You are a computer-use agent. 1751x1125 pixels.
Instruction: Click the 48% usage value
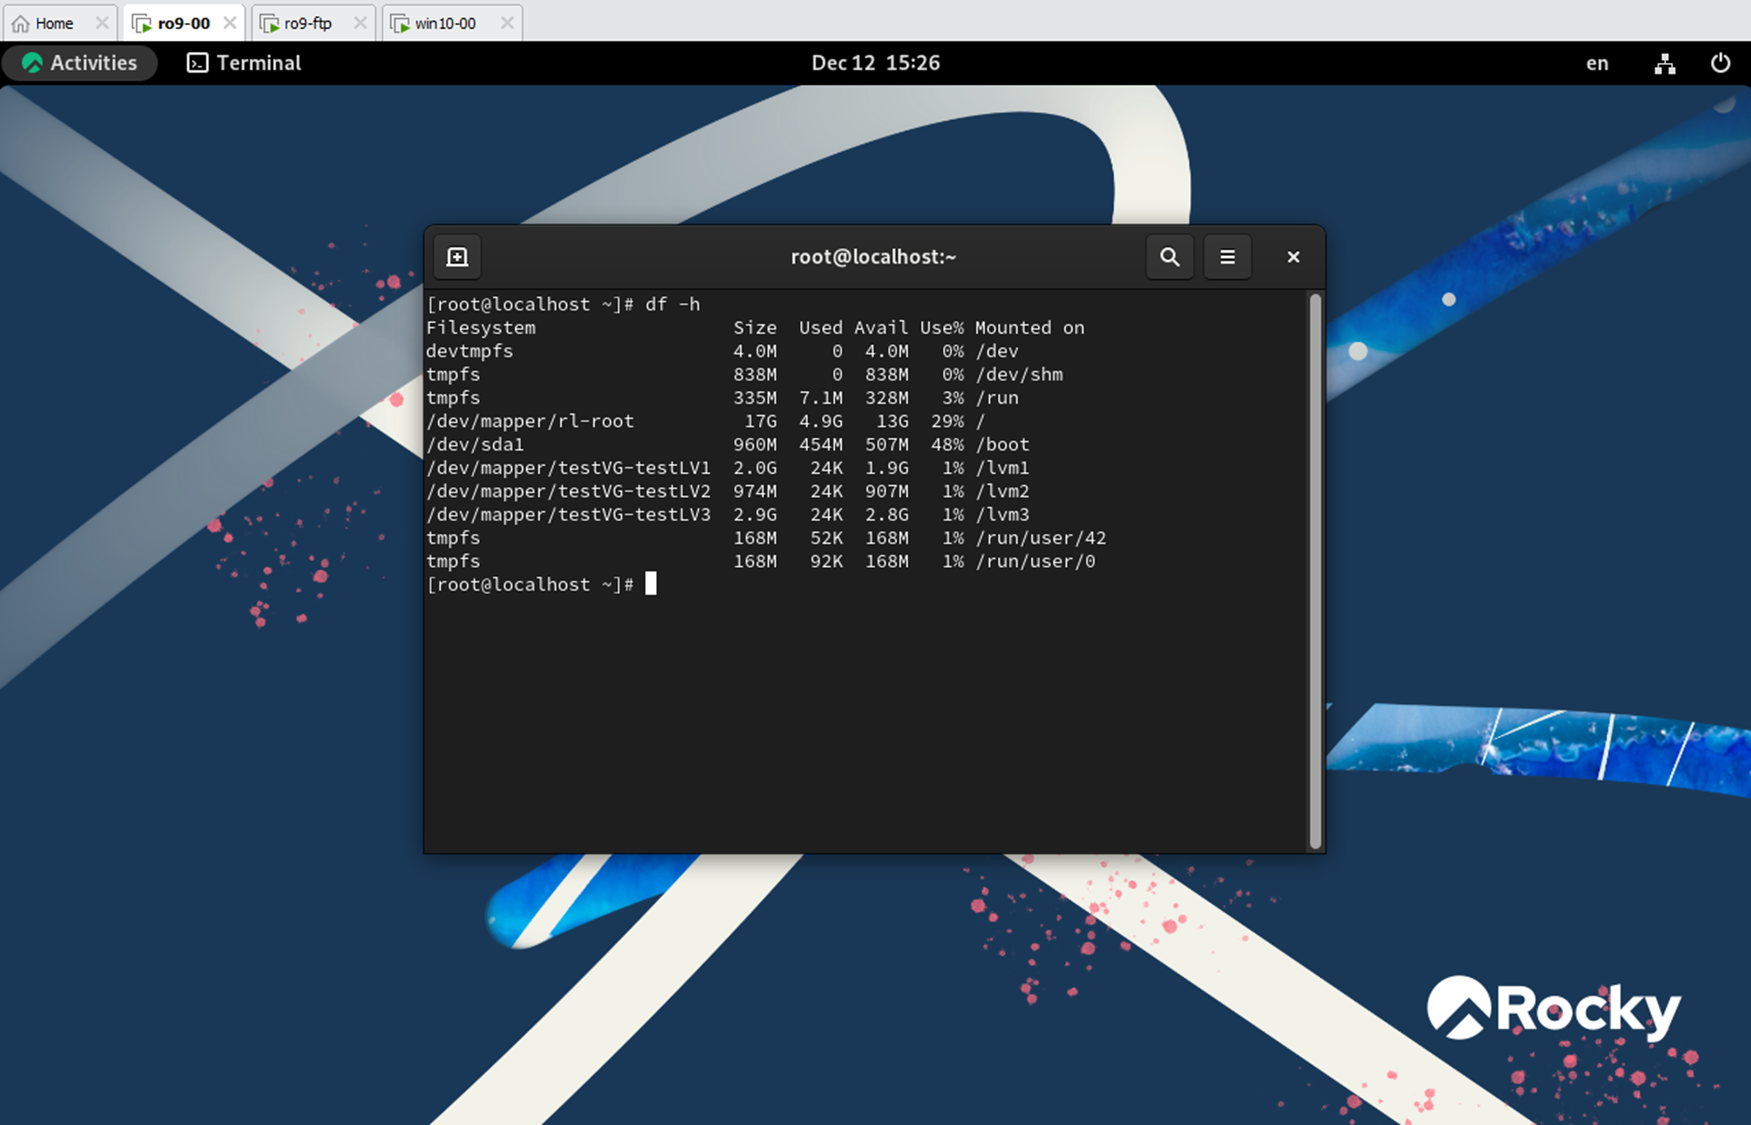pyautogui.click(x=948, y=444)
